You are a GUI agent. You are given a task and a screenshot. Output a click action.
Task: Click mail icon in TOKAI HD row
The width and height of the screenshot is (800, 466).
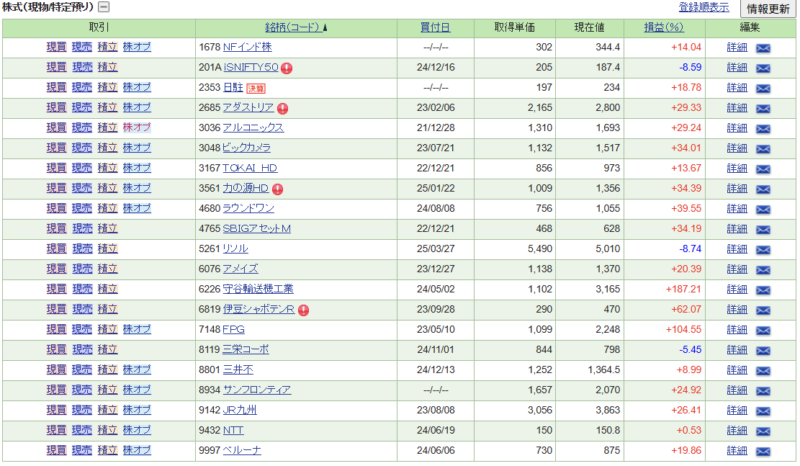pyautogui.click(x=763, y=169)
